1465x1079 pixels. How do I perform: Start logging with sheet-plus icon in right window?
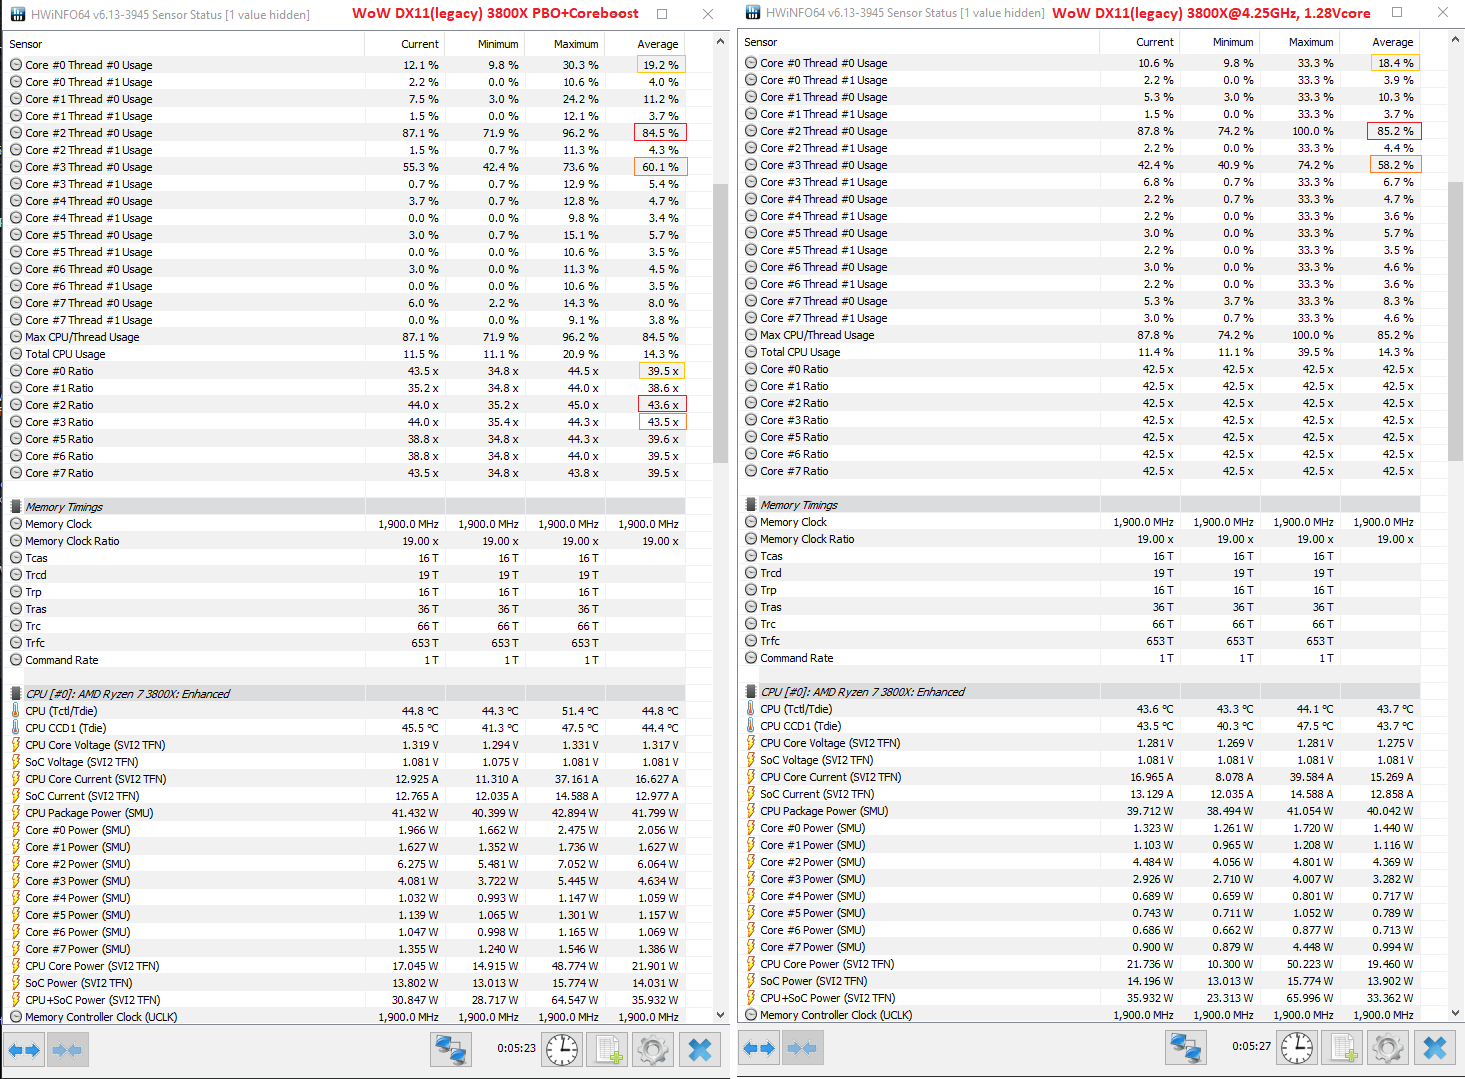click(1343, 1048)
